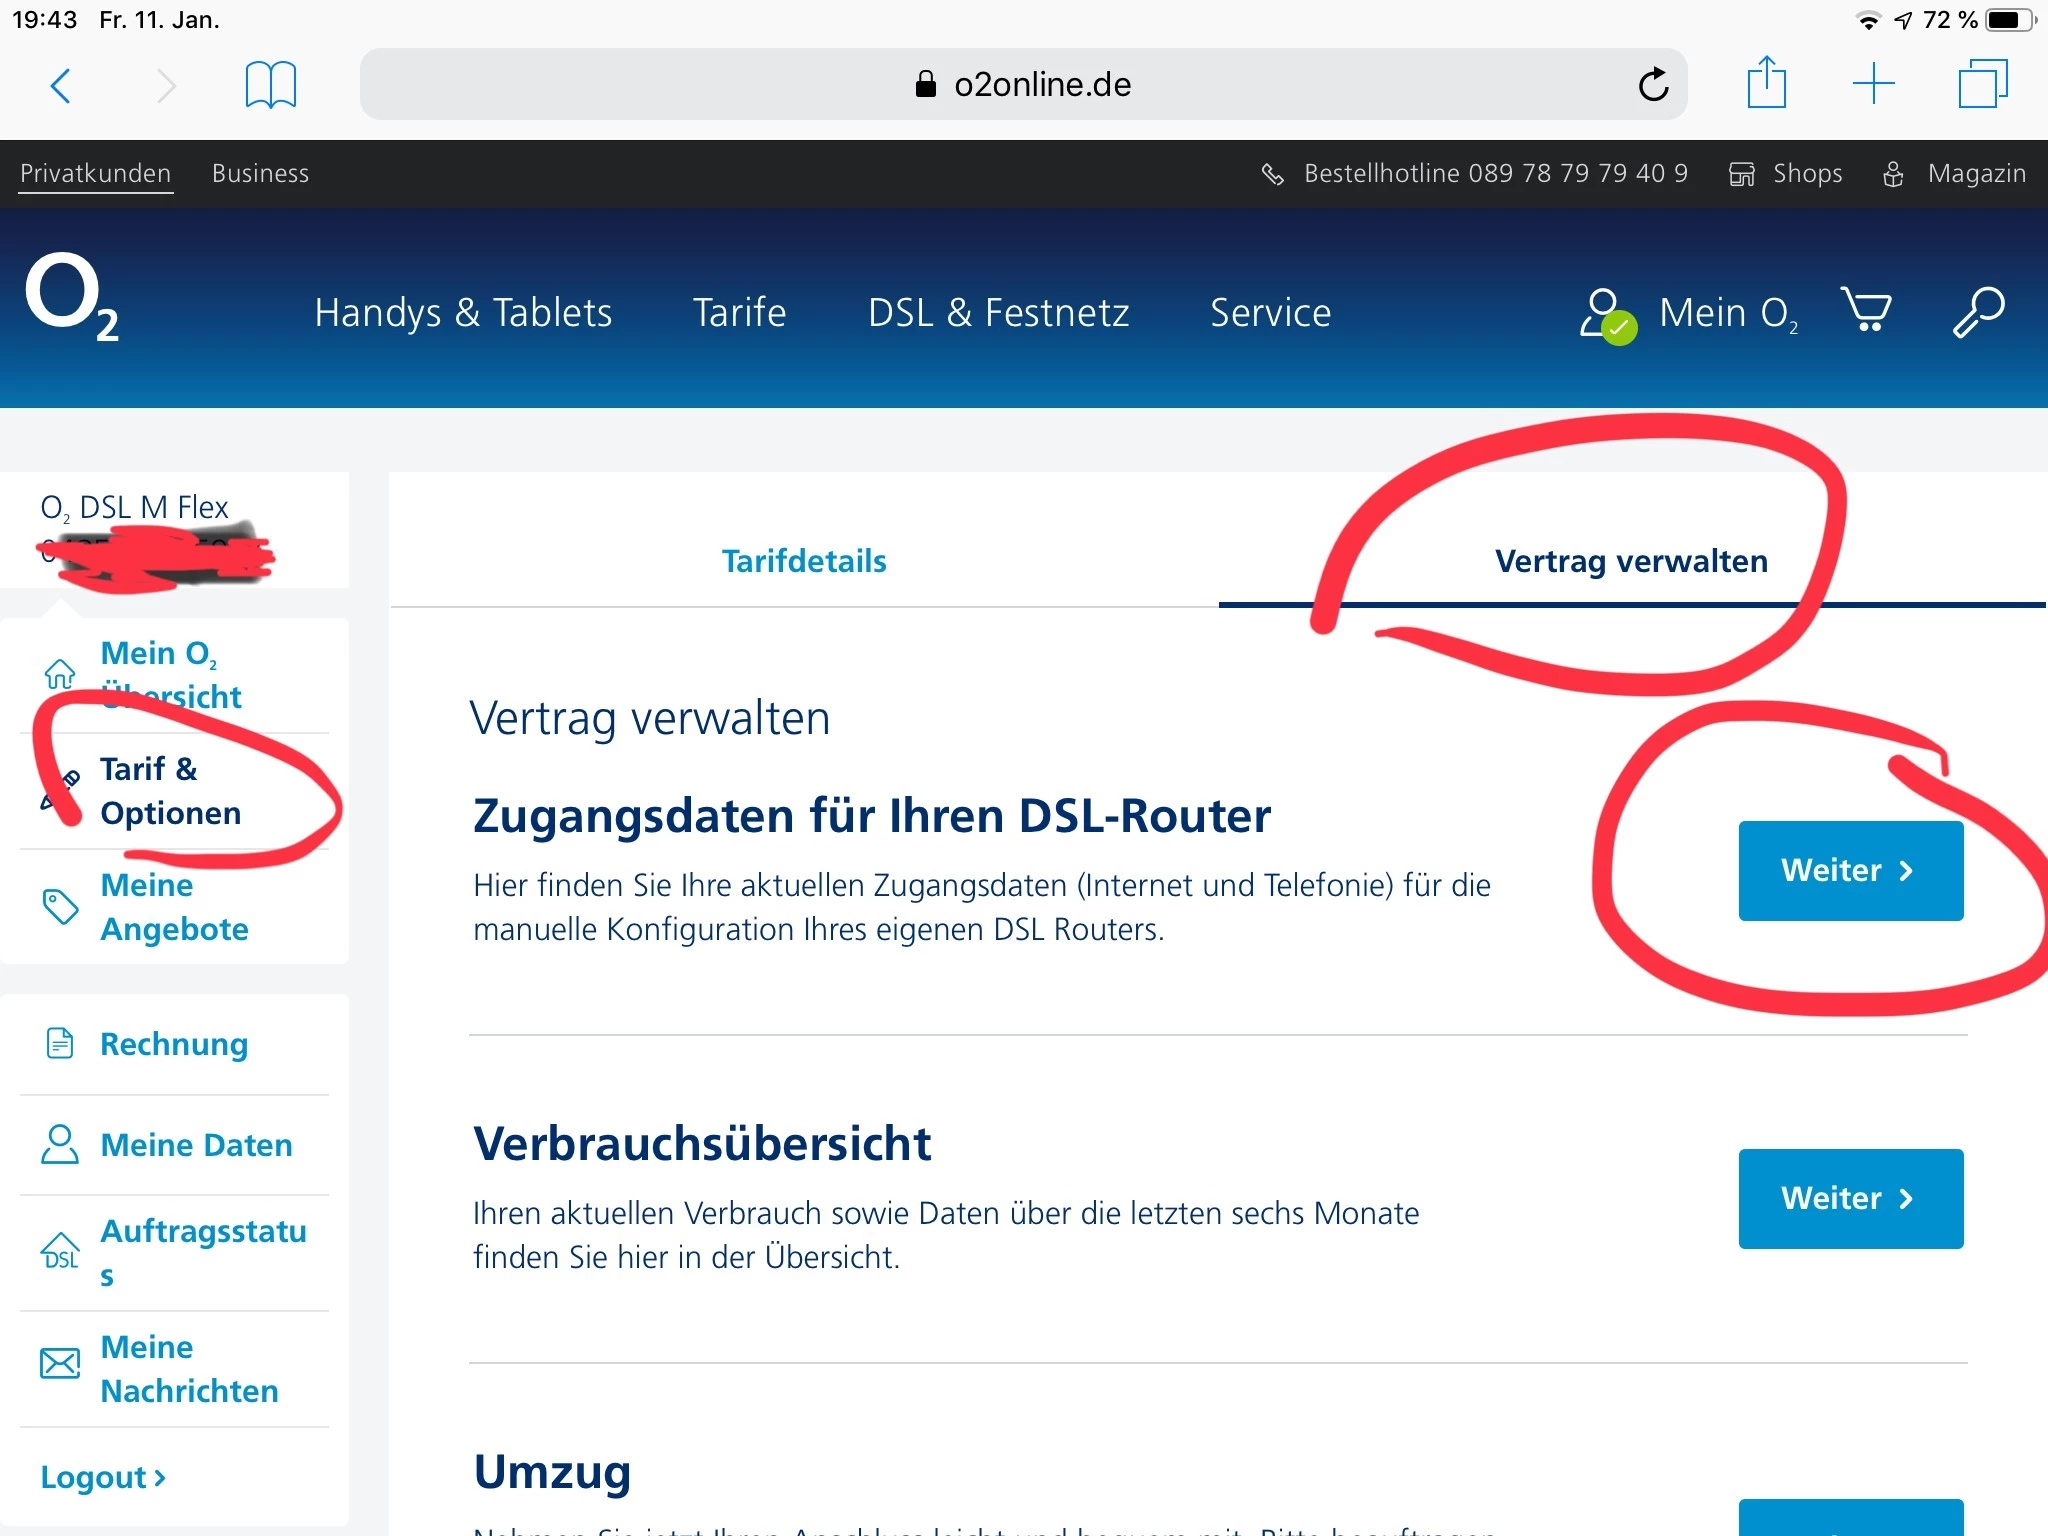Switch to Tarifdetails tab
Screen dimensions: 2048x1536
[x=804, y=561]
